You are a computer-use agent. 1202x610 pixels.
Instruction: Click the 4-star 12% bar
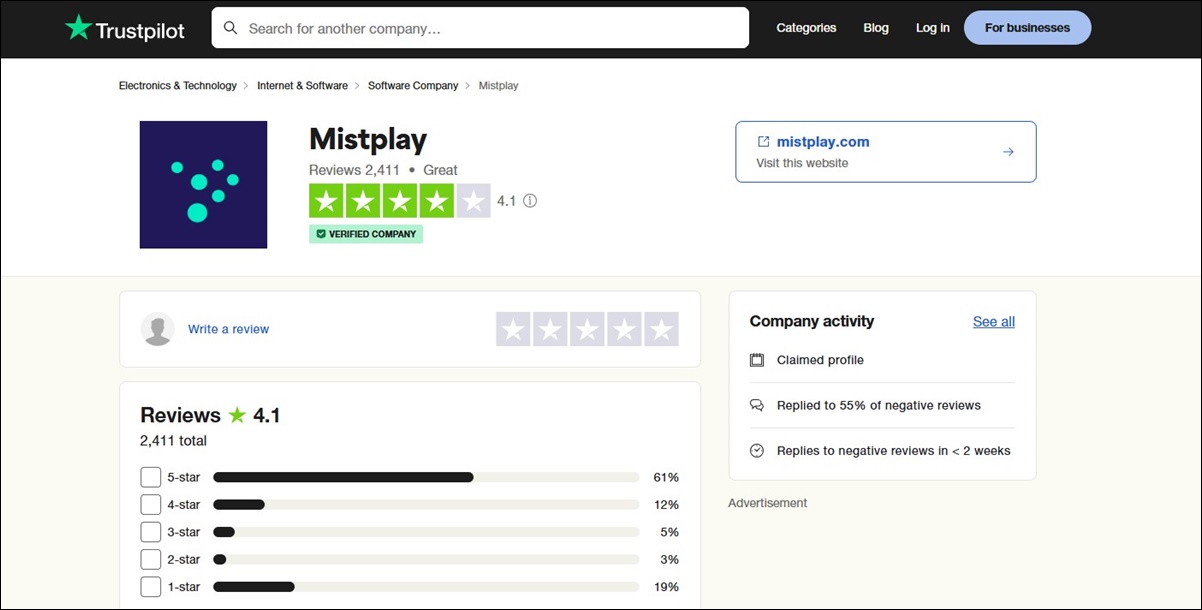[426, 505]
